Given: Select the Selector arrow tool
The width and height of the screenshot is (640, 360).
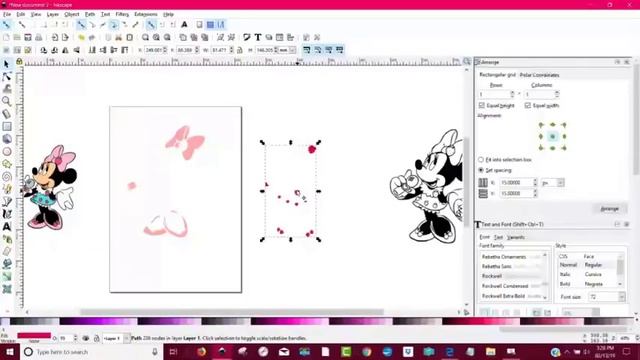Looking at the screenshot, I should pyautogui.click(x=7, y=64).
